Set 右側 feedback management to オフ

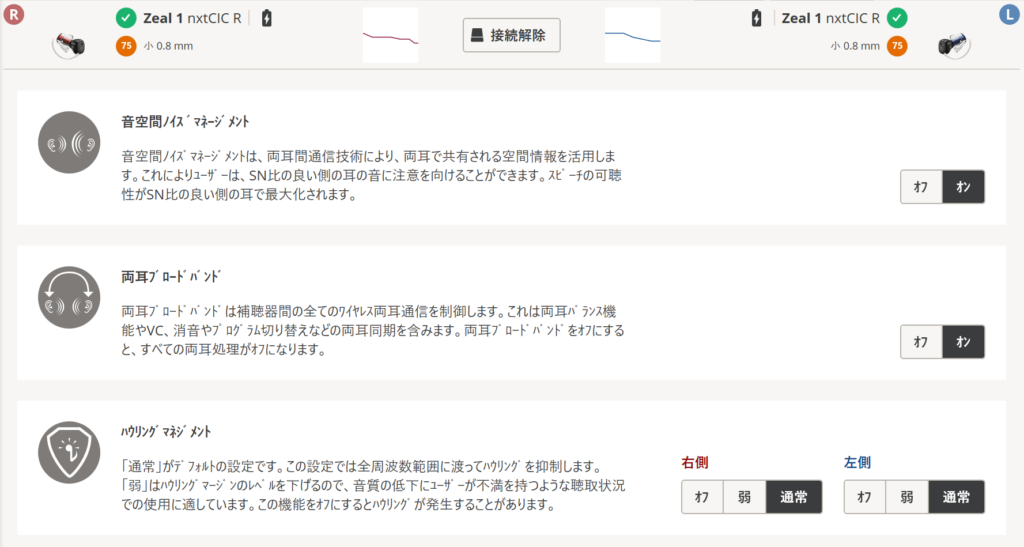[x=702, y=497]
